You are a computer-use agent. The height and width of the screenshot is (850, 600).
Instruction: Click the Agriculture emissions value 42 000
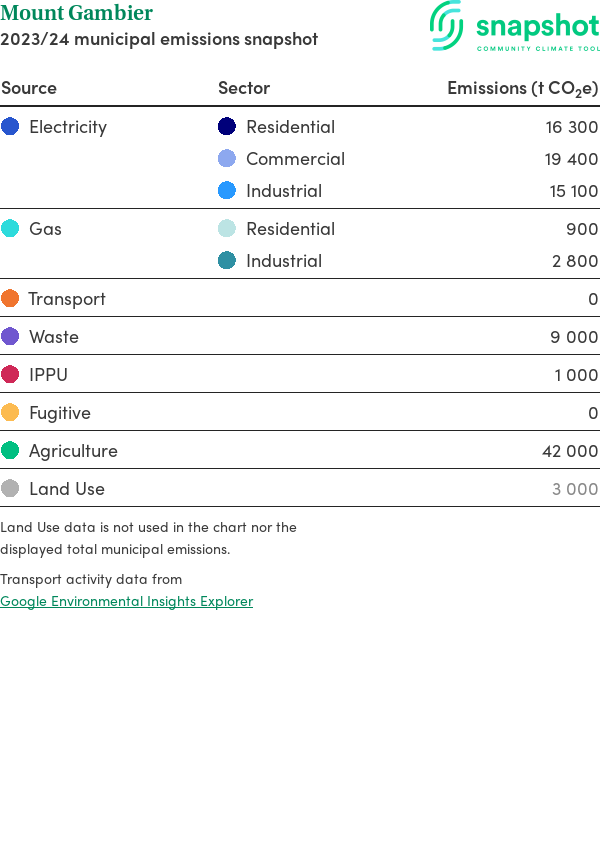coord(570,451)
